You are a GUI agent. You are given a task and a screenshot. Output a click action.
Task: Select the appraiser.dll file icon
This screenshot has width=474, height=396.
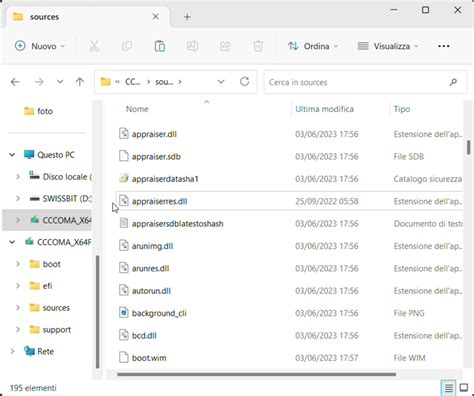point(124,134)
